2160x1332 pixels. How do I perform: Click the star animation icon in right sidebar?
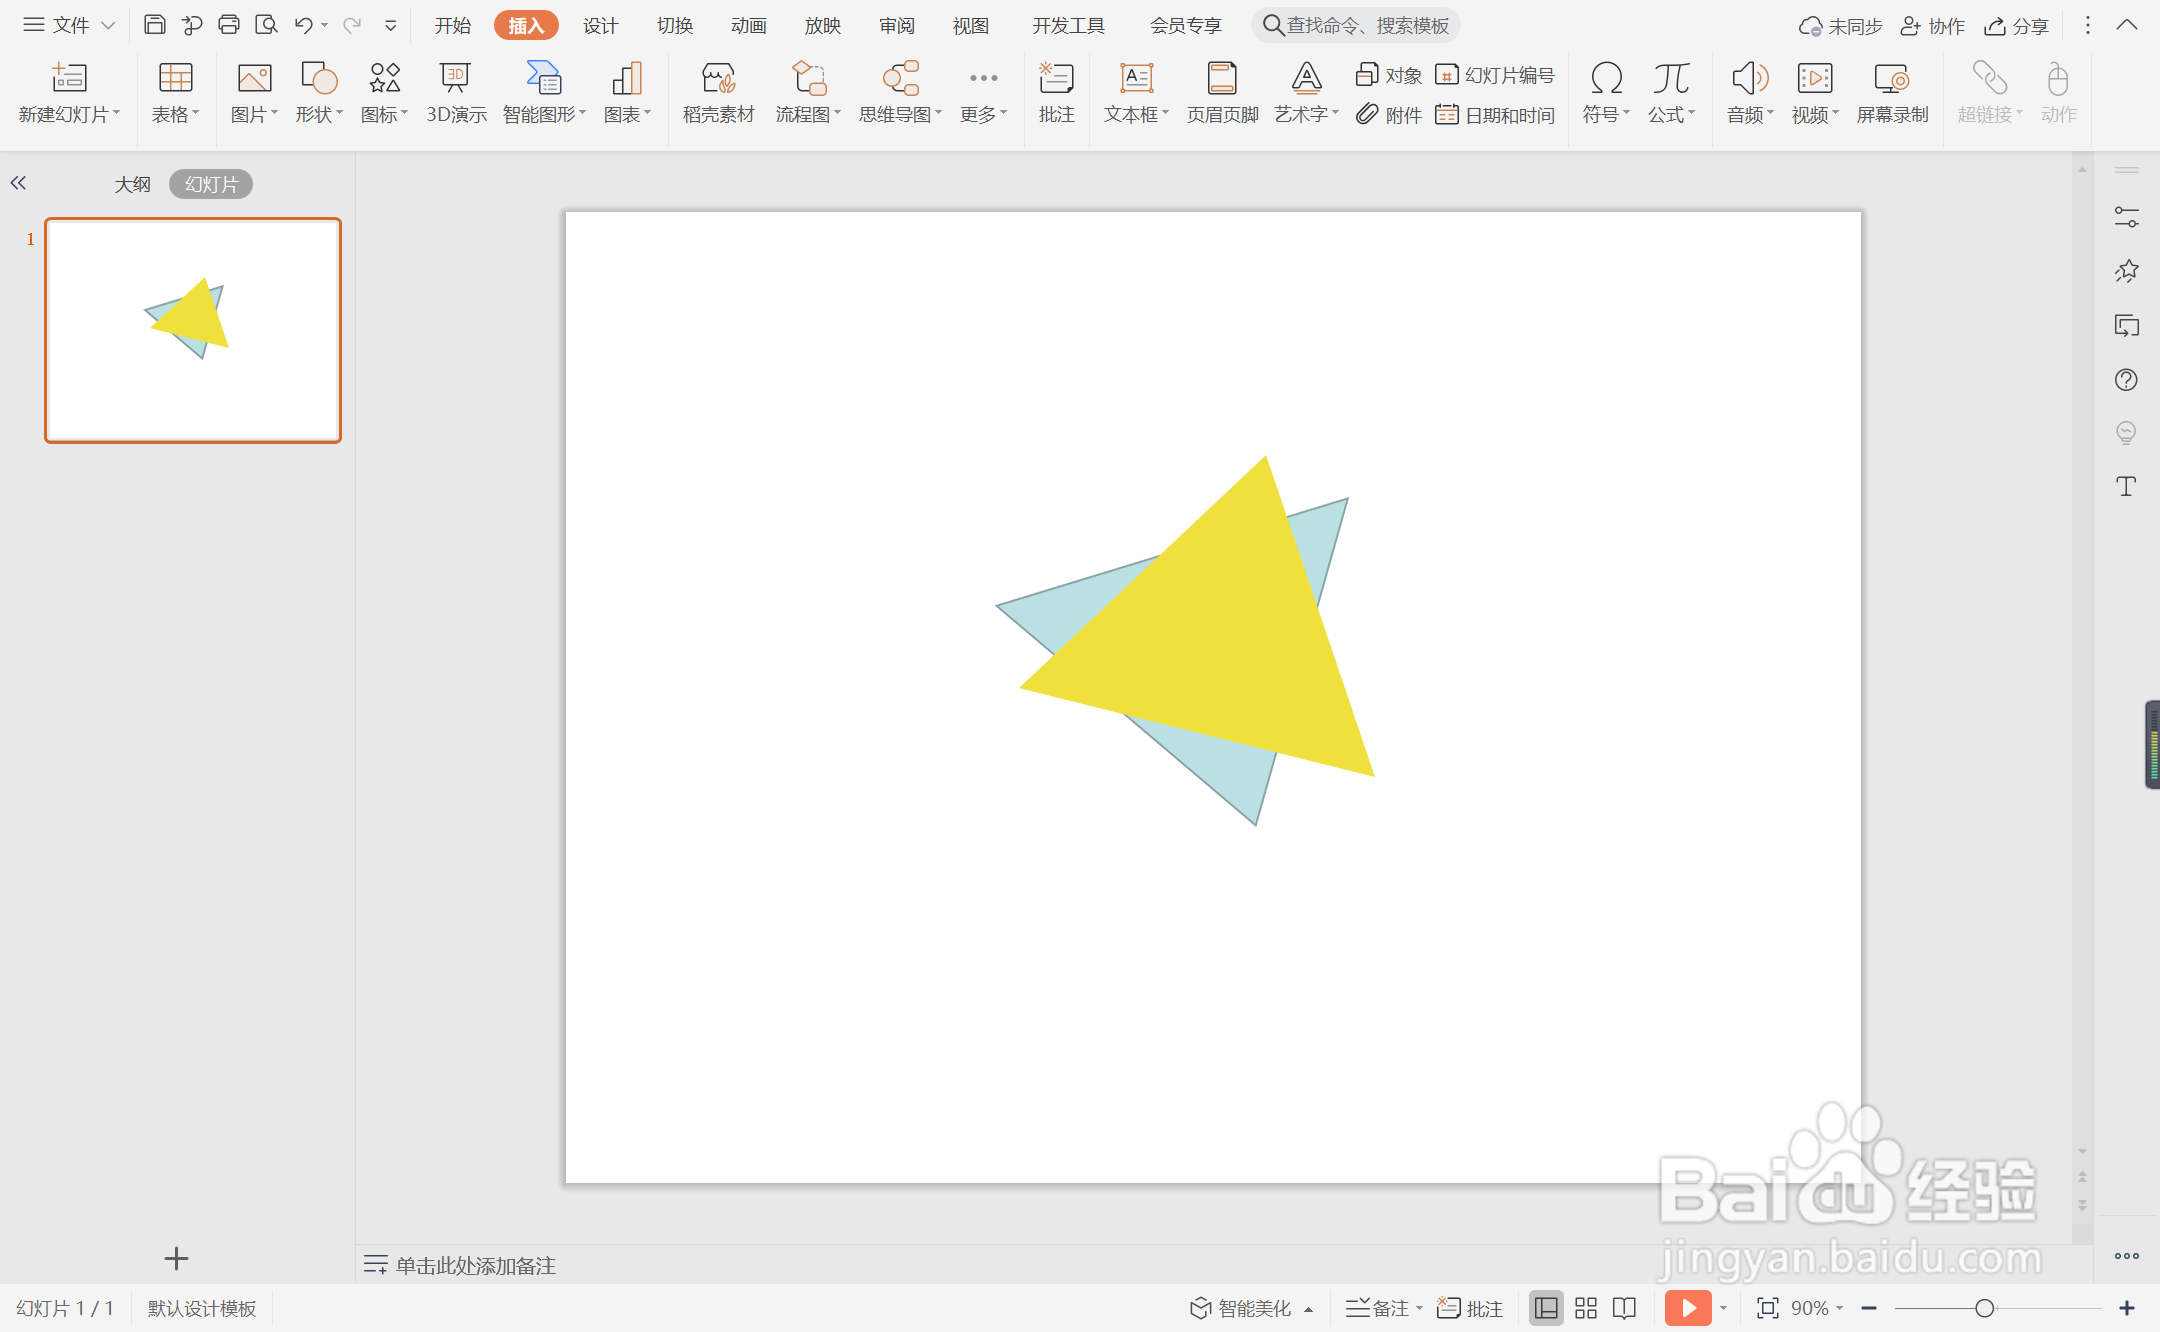click(x=2126, y=271)
